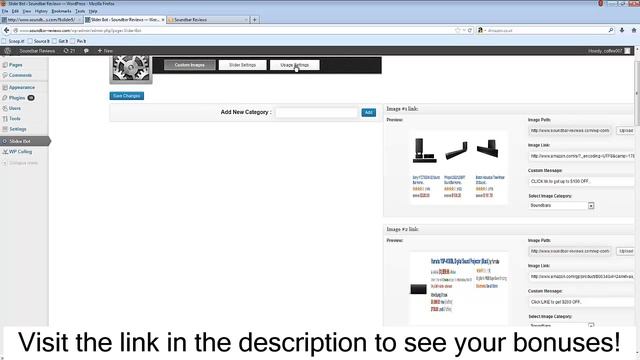Go back with the browser back arrow
Screen dimensions: 640x360
[x=6, y=30]
